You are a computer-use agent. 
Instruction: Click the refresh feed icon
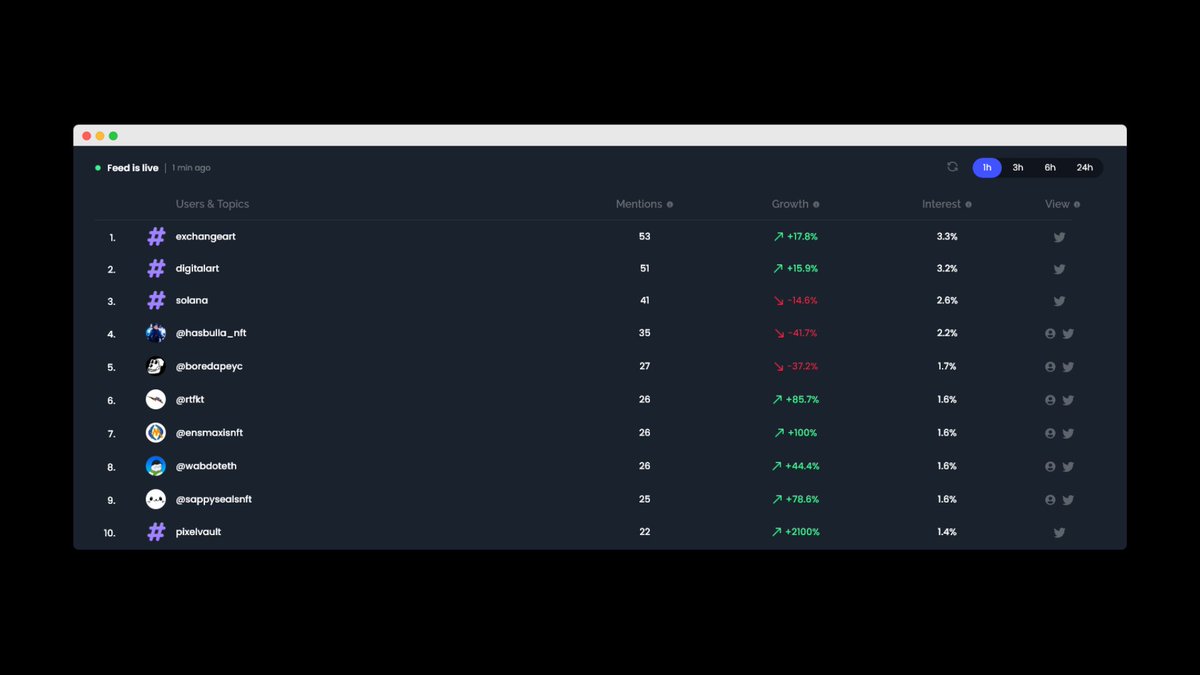click(952, 167)
